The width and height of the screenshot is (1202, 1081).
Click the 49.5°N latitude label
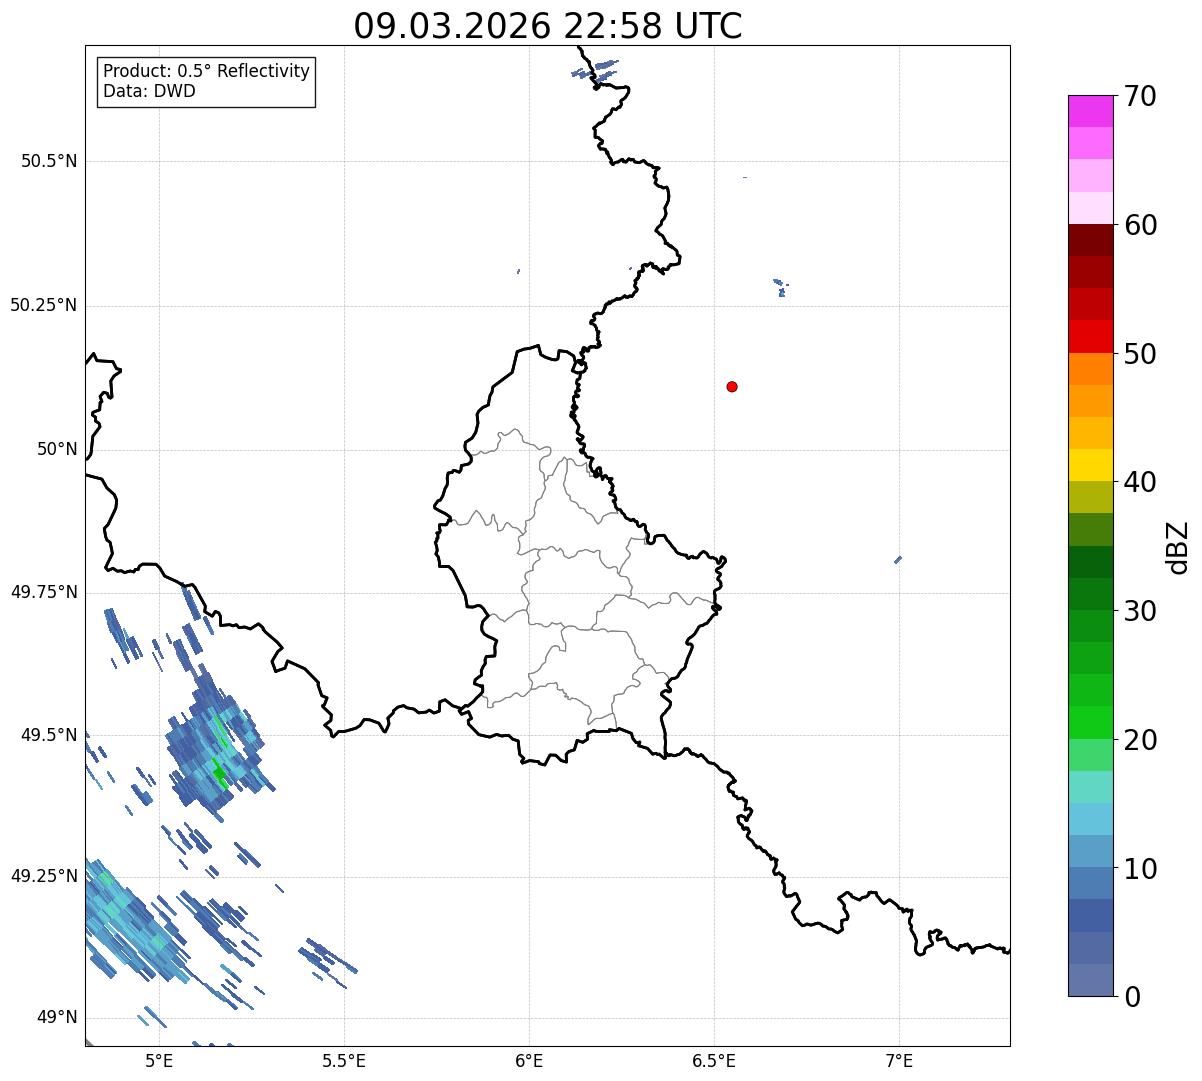[49, 735]
